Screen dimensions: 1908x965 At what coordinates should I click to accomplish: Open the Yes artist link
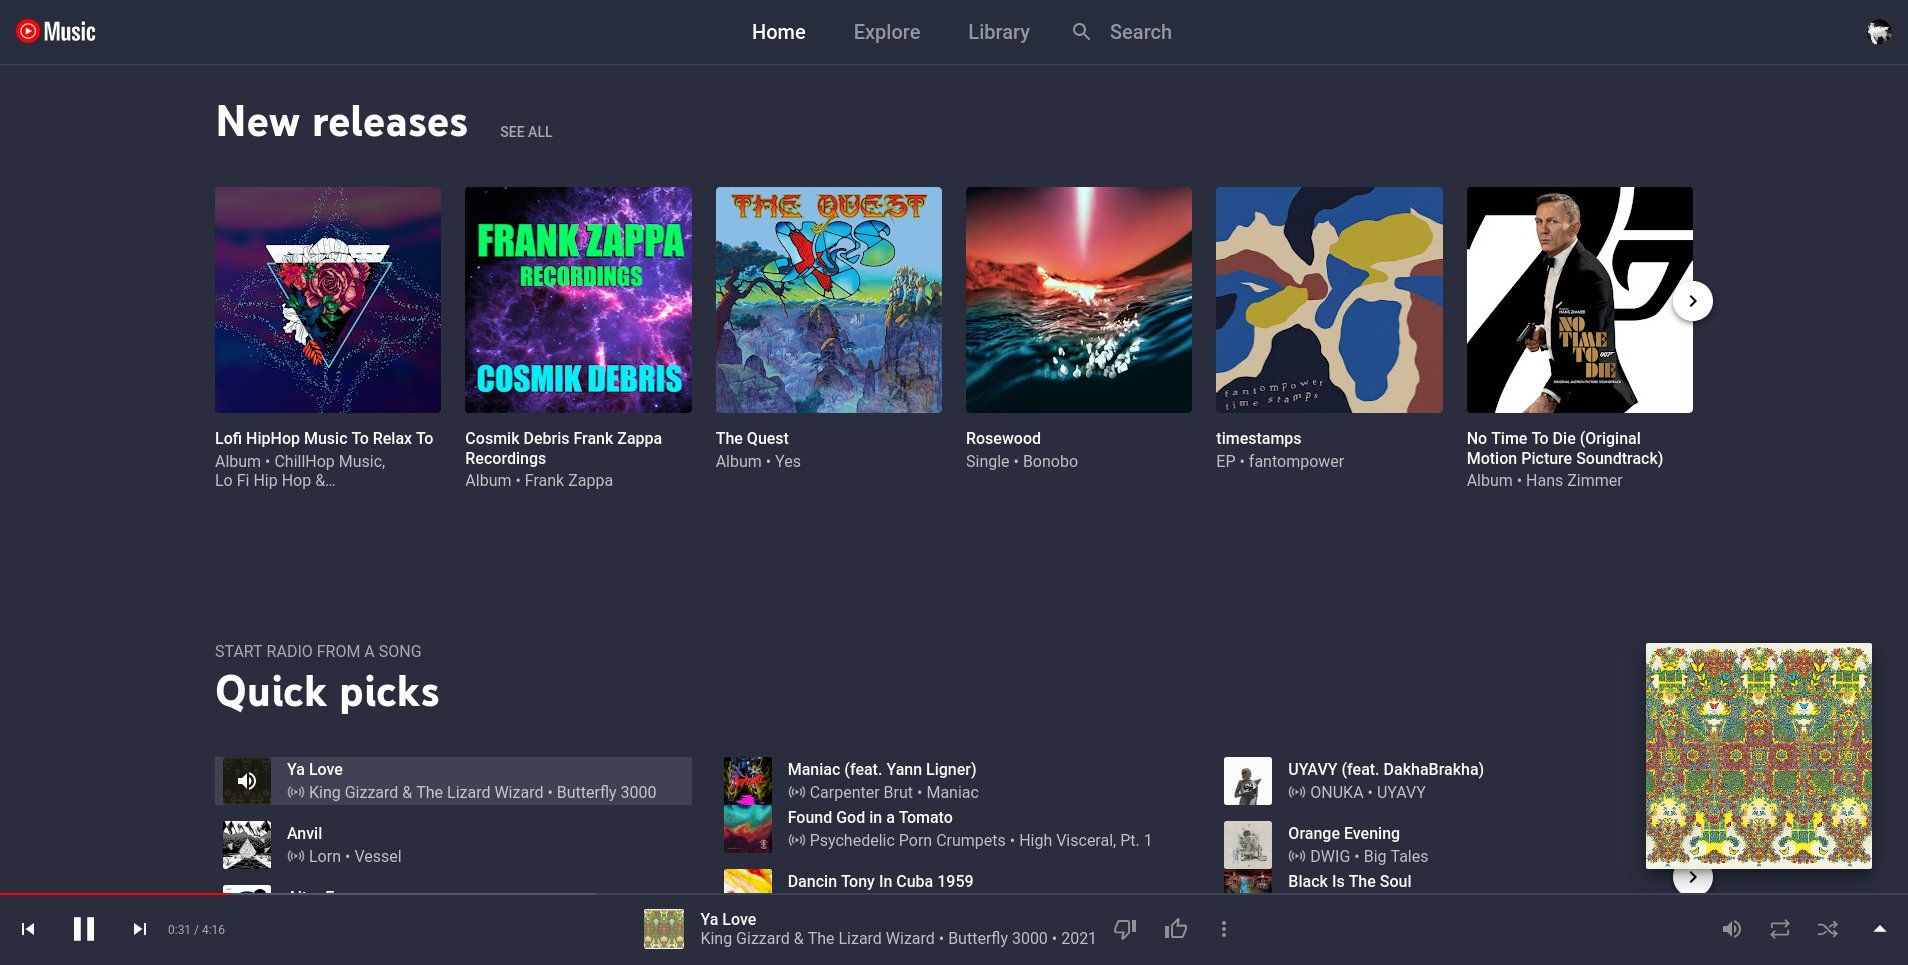point(788,461)
